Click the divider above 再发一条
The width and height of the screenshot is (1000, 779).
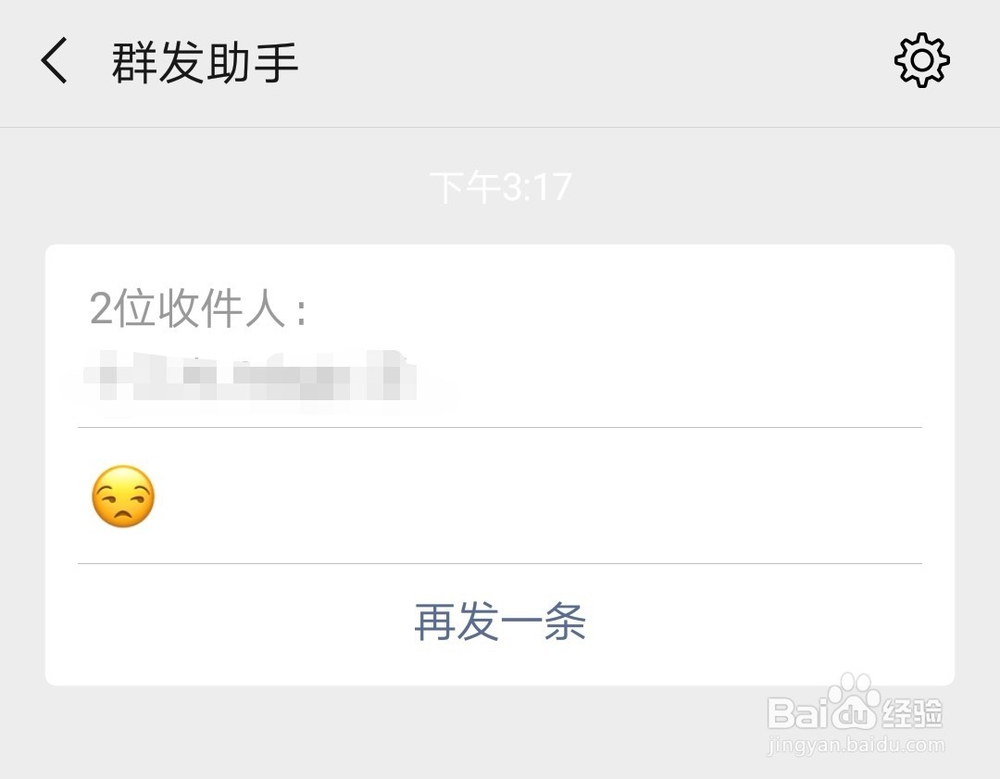coord(500,563)
